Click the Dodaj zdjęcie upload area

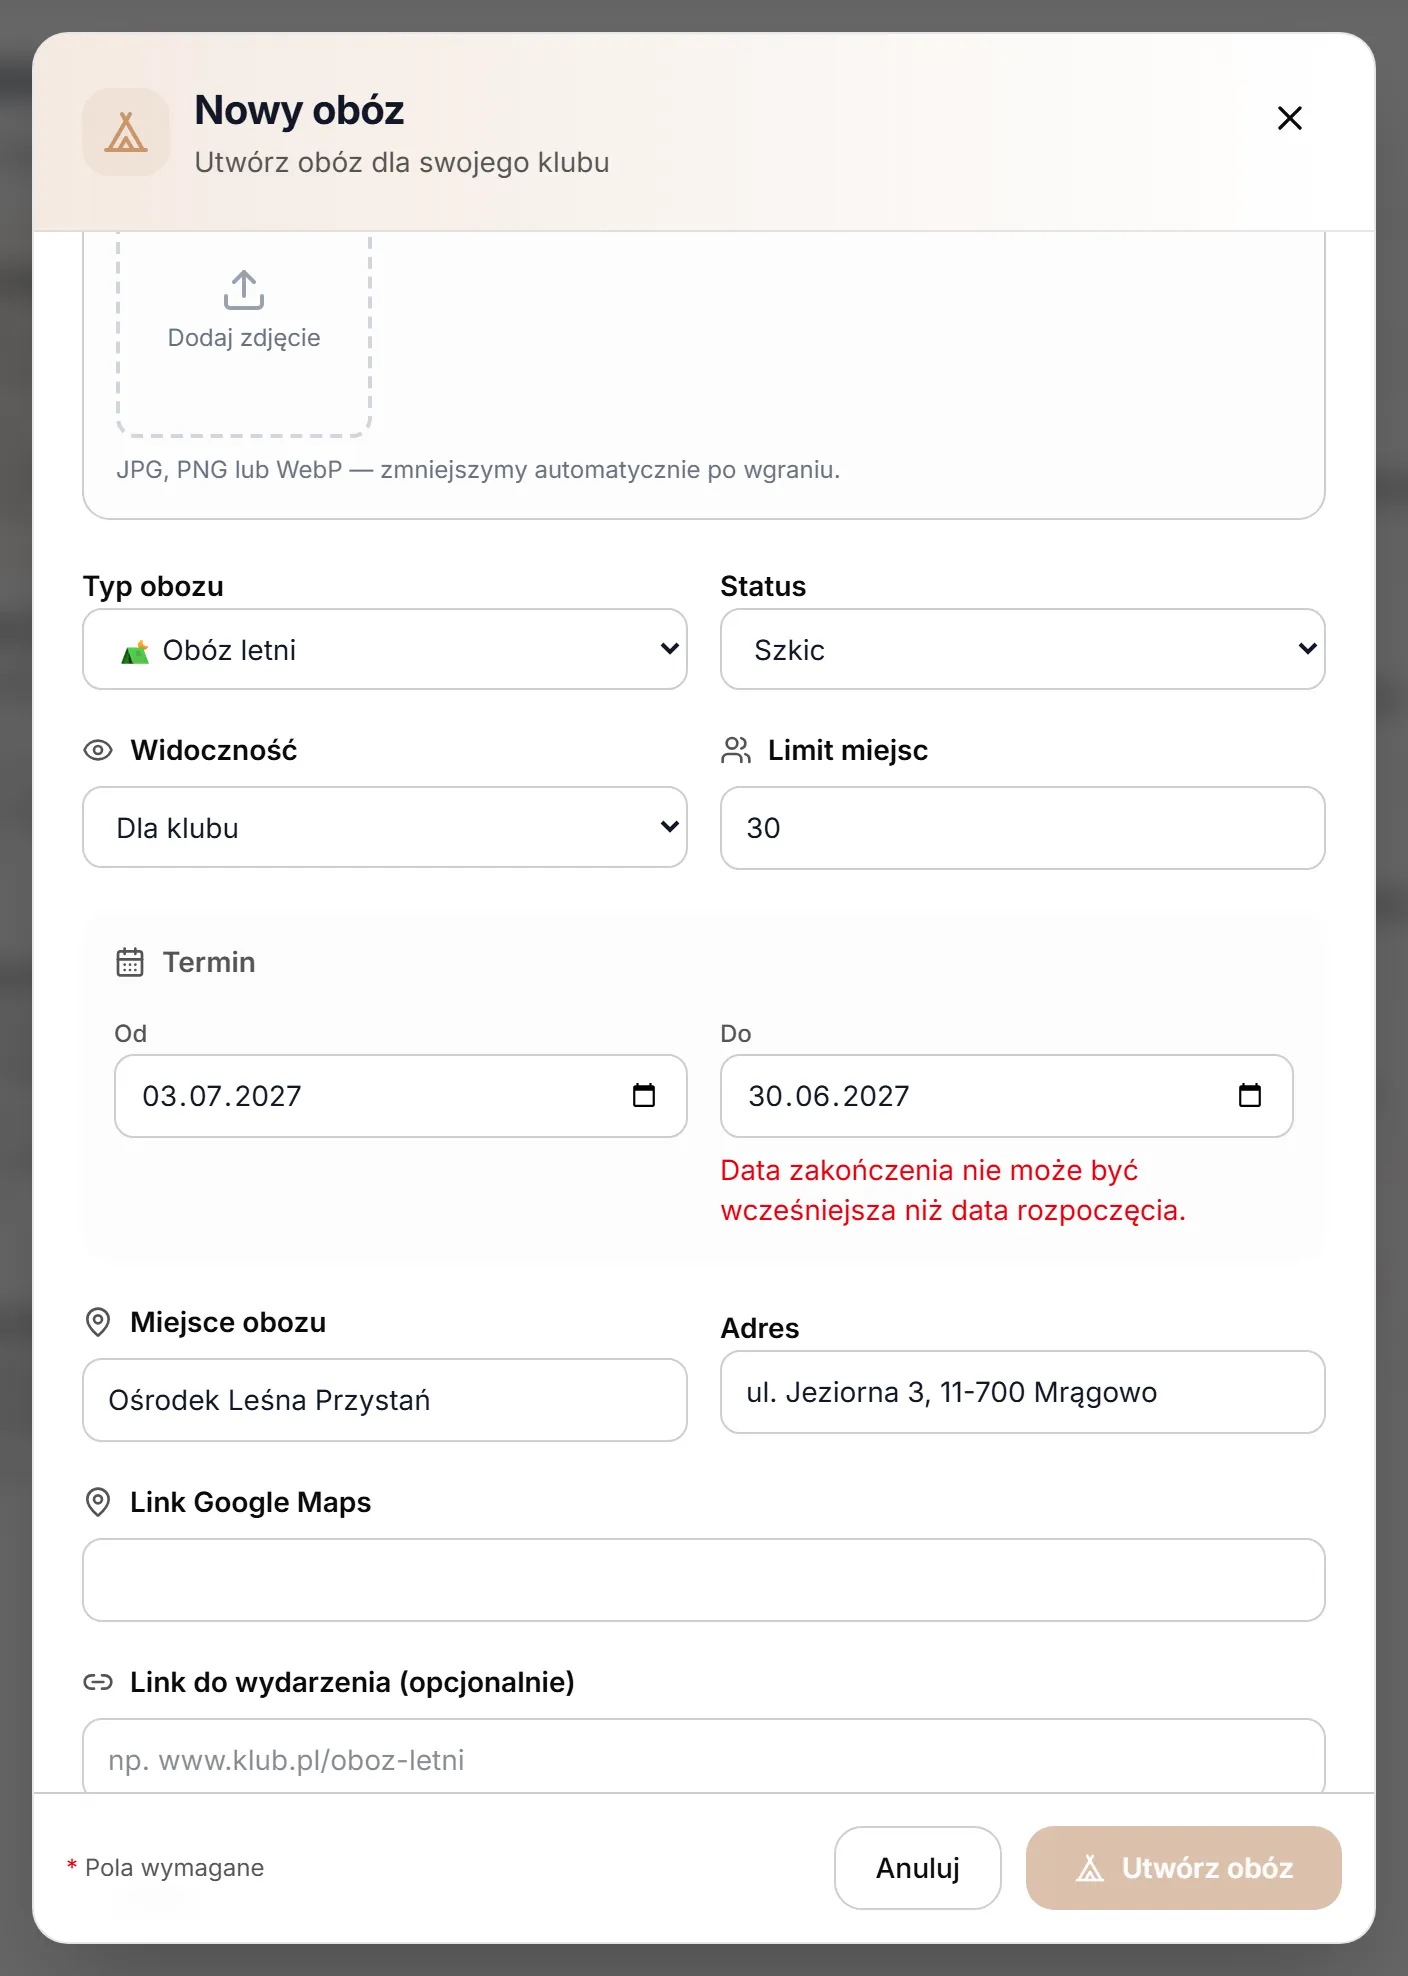(x=244, y=334)
